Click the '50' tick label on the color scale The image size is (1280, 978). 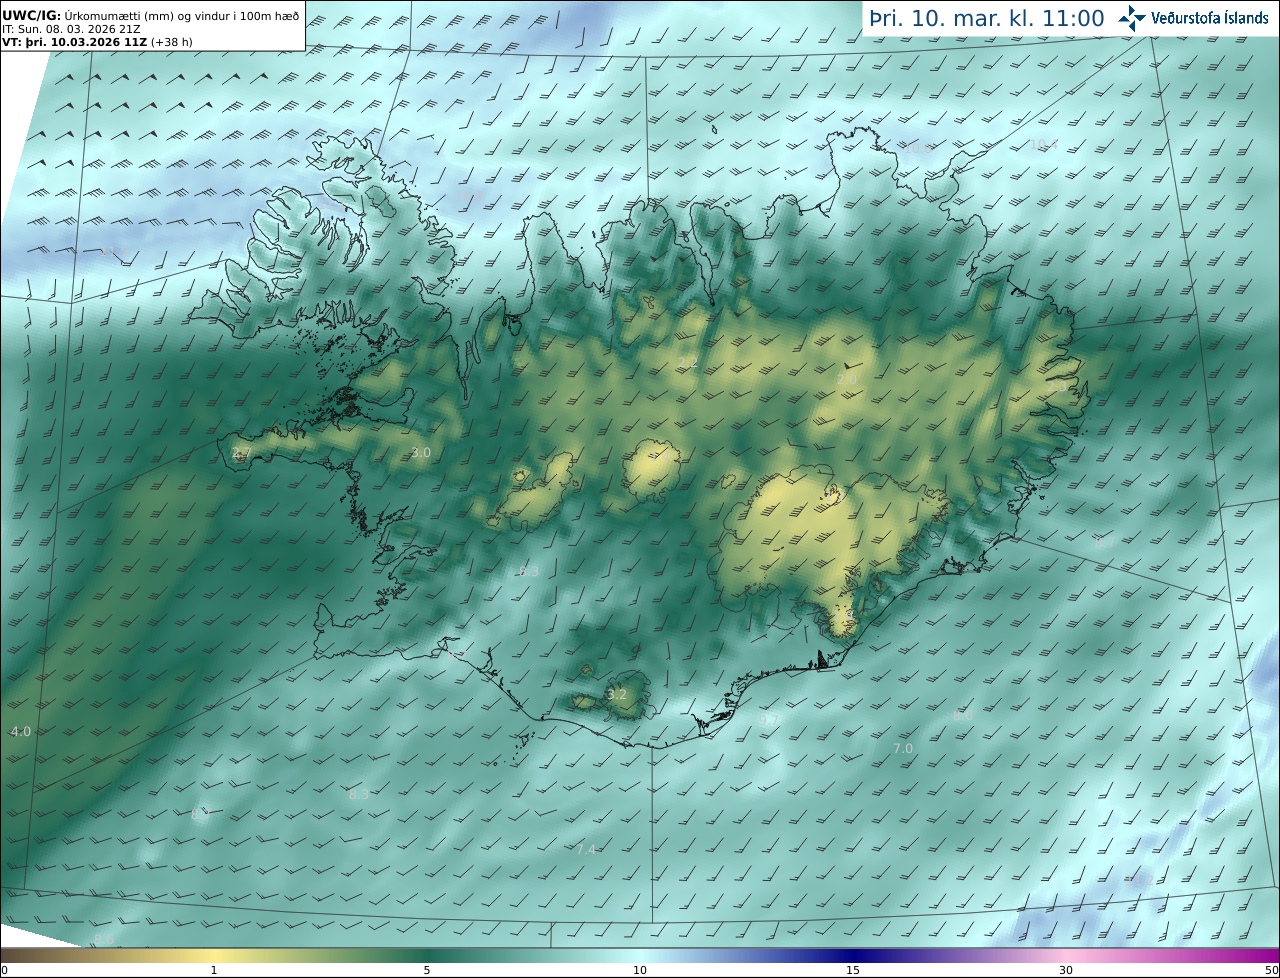point(1271,971)
